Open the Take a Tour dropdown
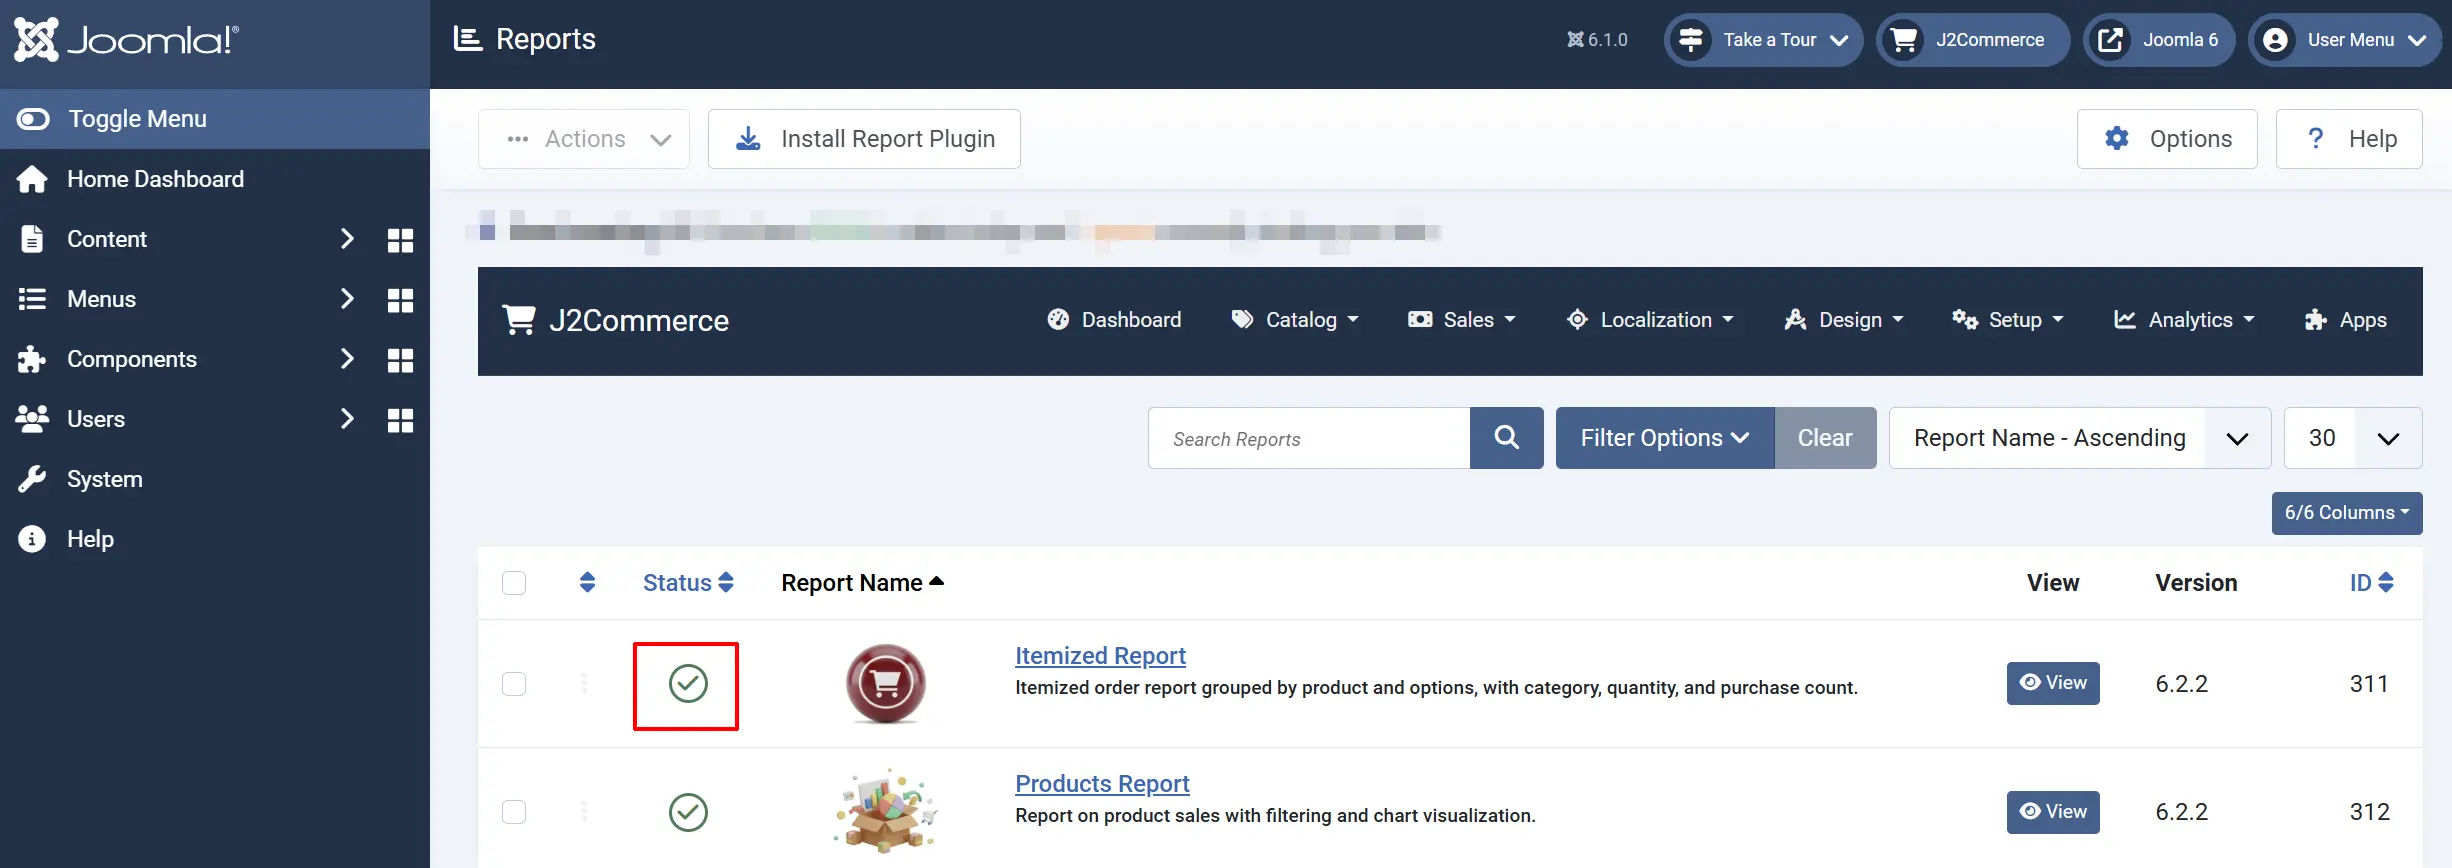Viewport: 2452px width, 868px height. pos(1764,40)
